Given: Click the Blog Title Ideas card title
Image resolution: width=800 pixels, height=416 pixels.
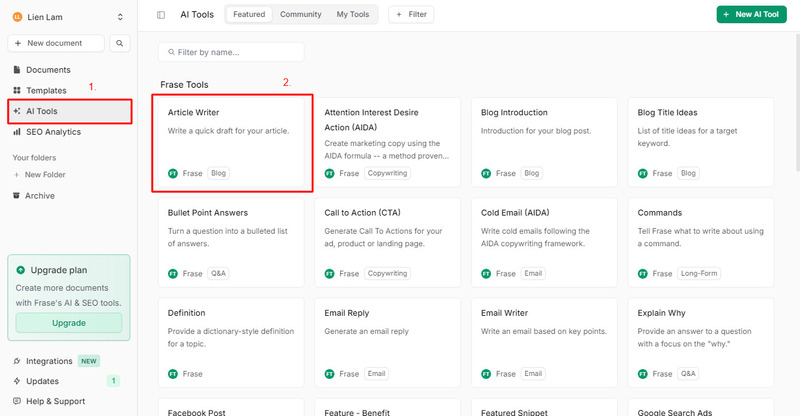Looking at the screenshot, I should pyautogui.click(x=667, y=112).
